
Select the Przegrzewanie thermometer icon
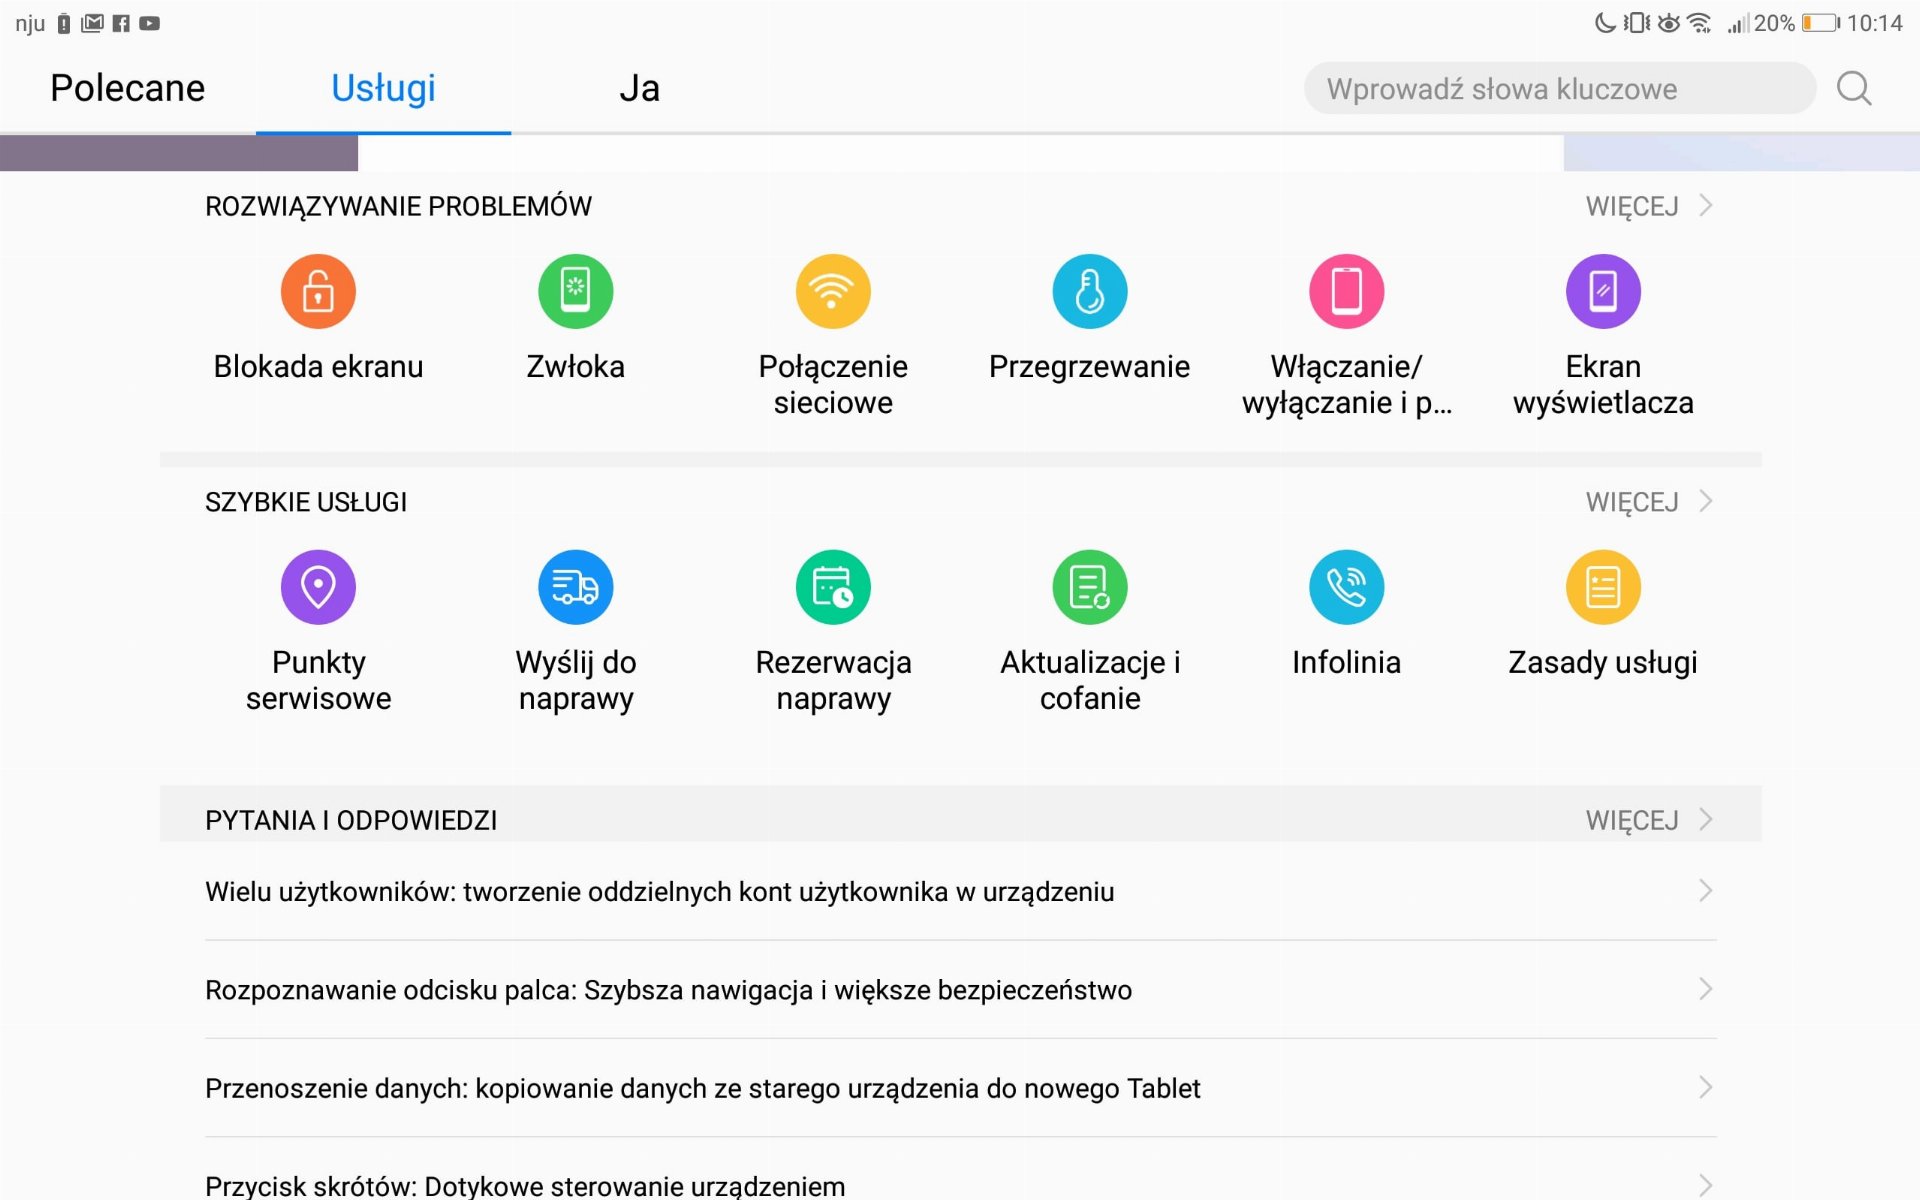(1090, 291)
